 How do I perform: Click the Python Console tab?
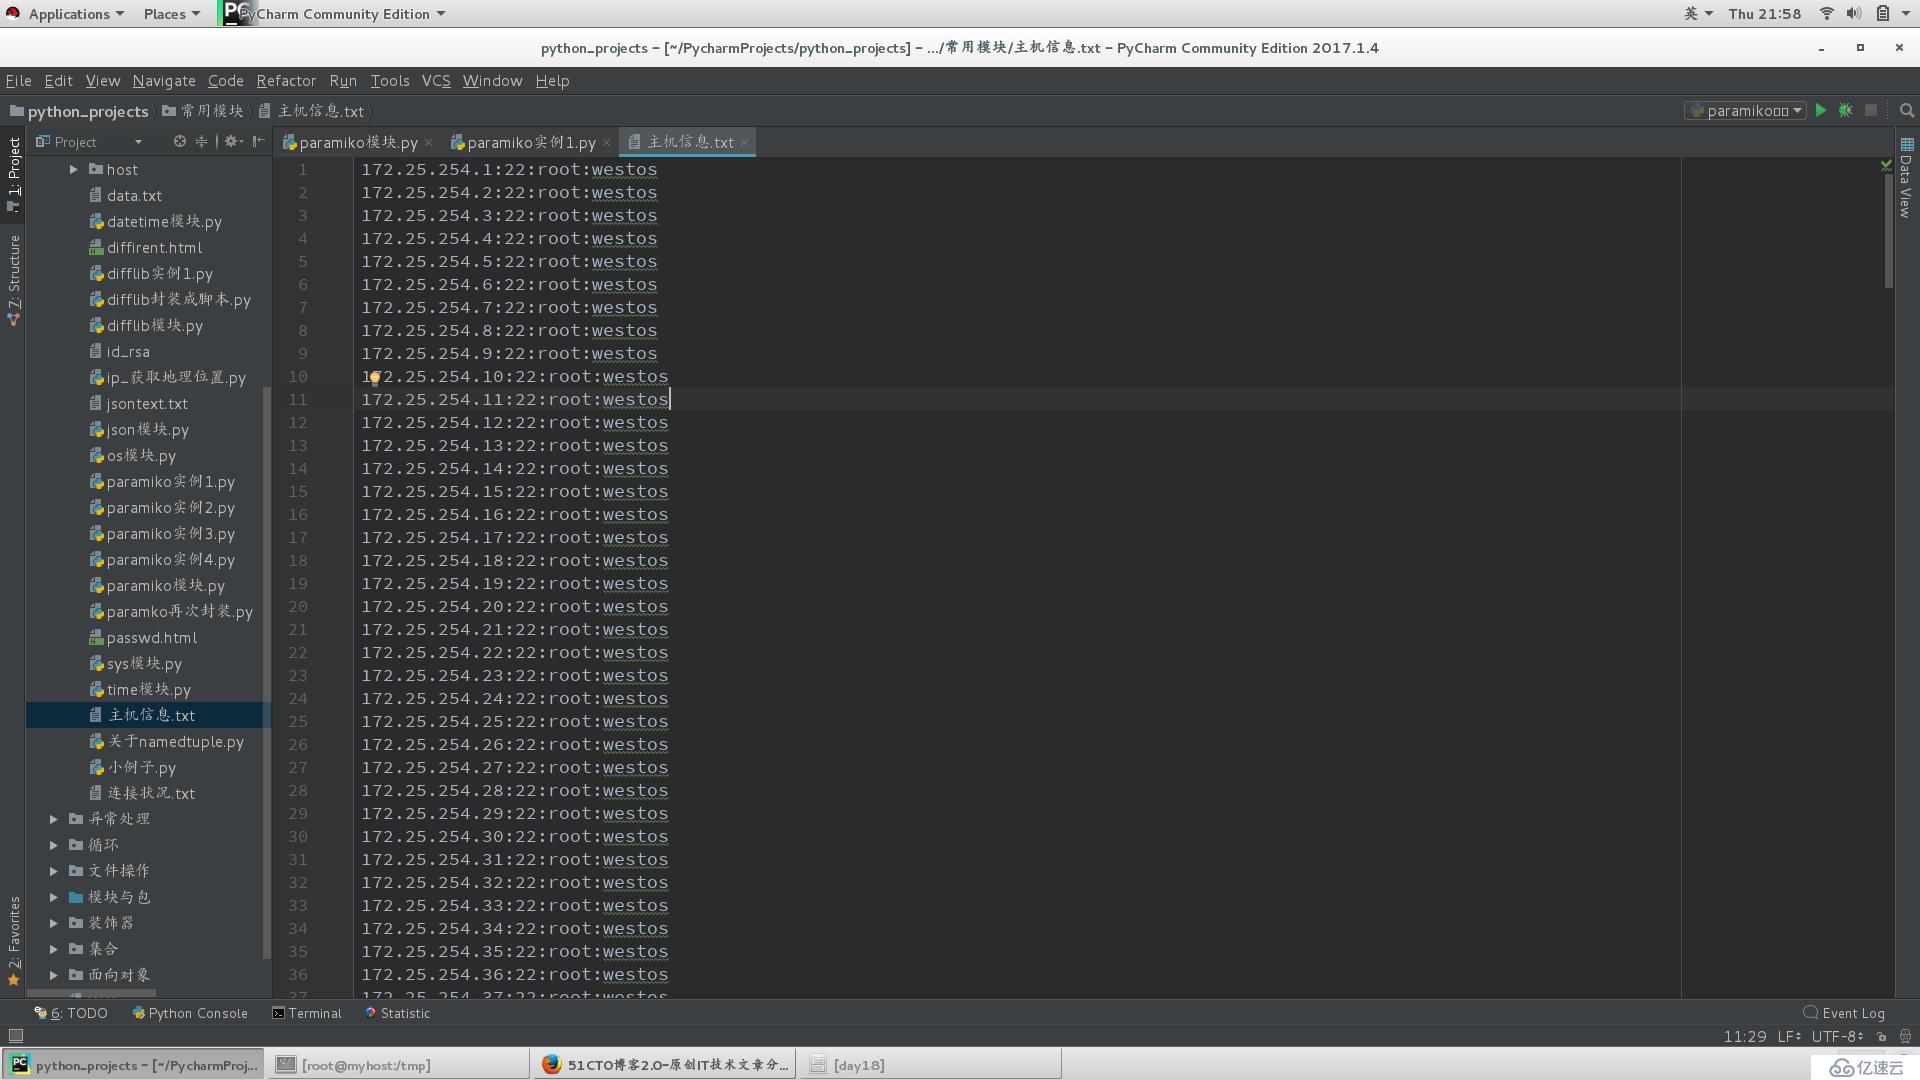191,1013
